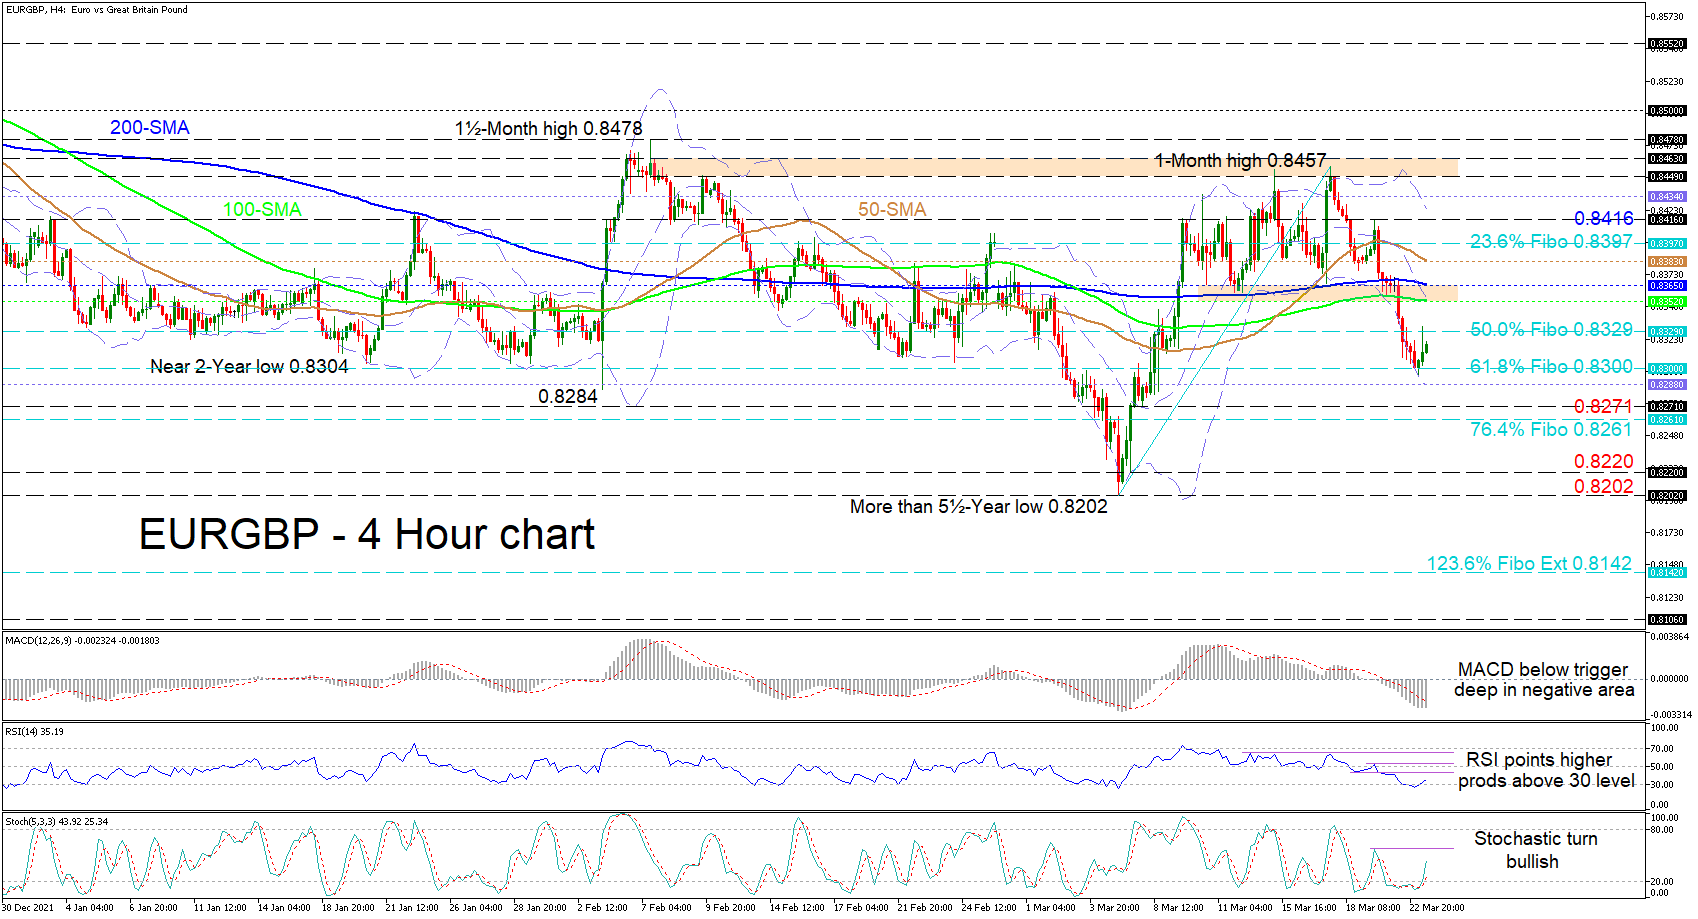Click the '1½-Month high 0.8478' annotation

click(x=549, y=128)
